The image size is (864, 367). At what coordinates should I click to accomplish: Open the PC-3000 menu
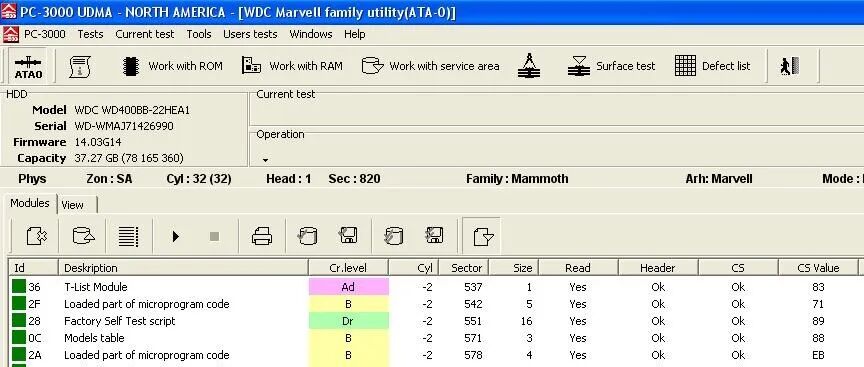point(45,34)
